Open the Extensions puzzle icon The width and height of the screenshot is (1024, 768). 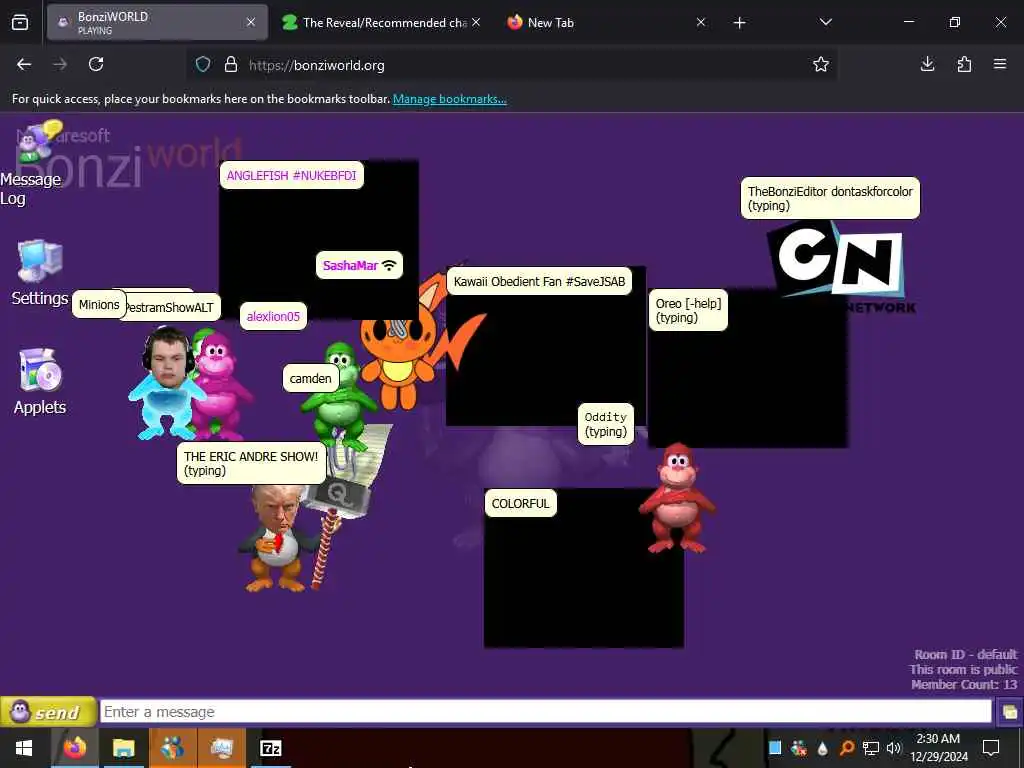(964, 64)
